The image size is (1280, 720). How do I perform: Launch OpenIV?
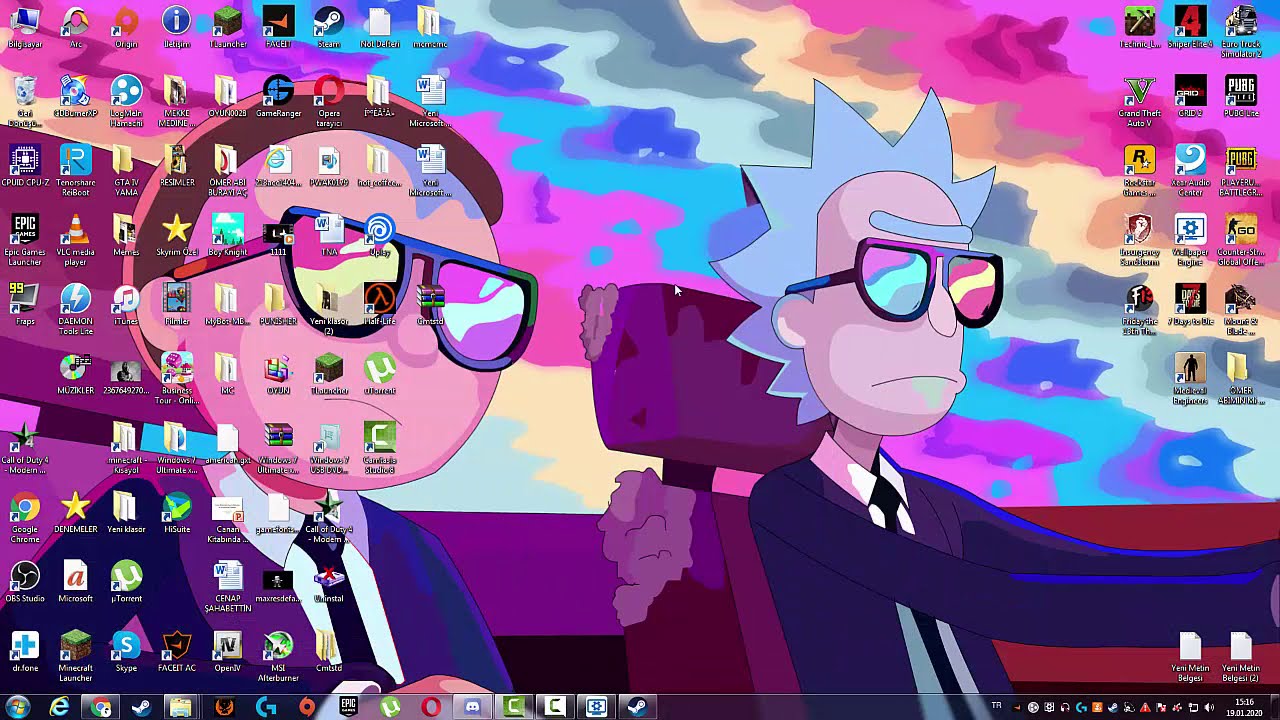coord(228,650)
